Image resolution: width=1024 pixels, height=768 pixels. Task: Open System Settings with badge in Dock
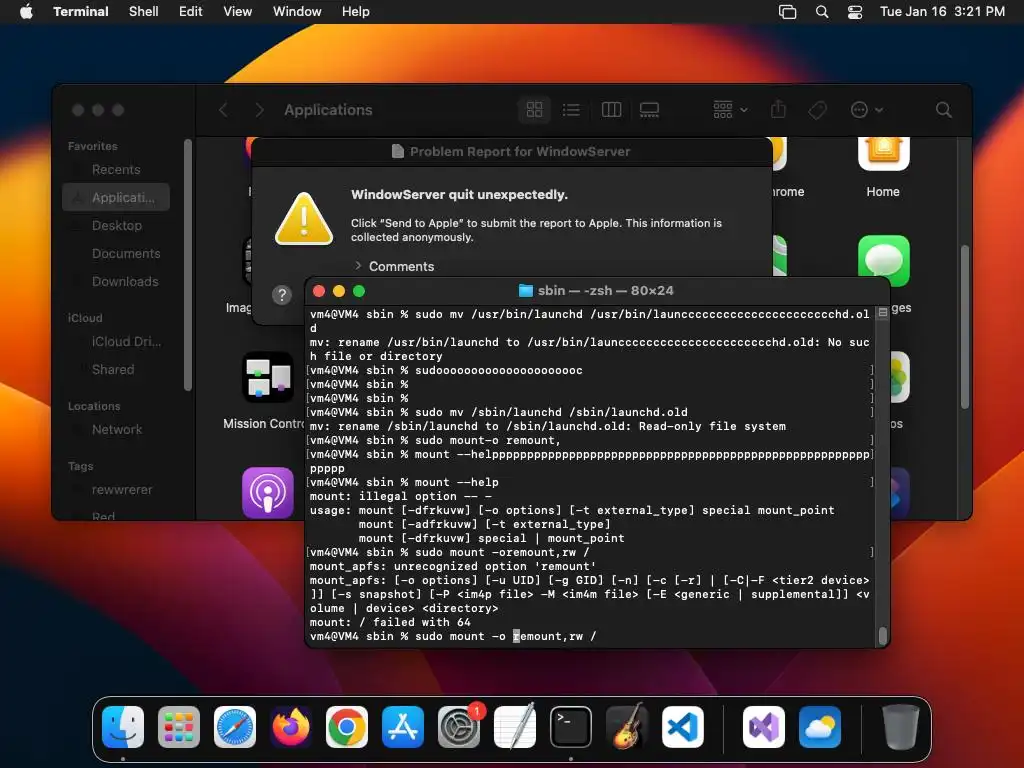point(459,727)
